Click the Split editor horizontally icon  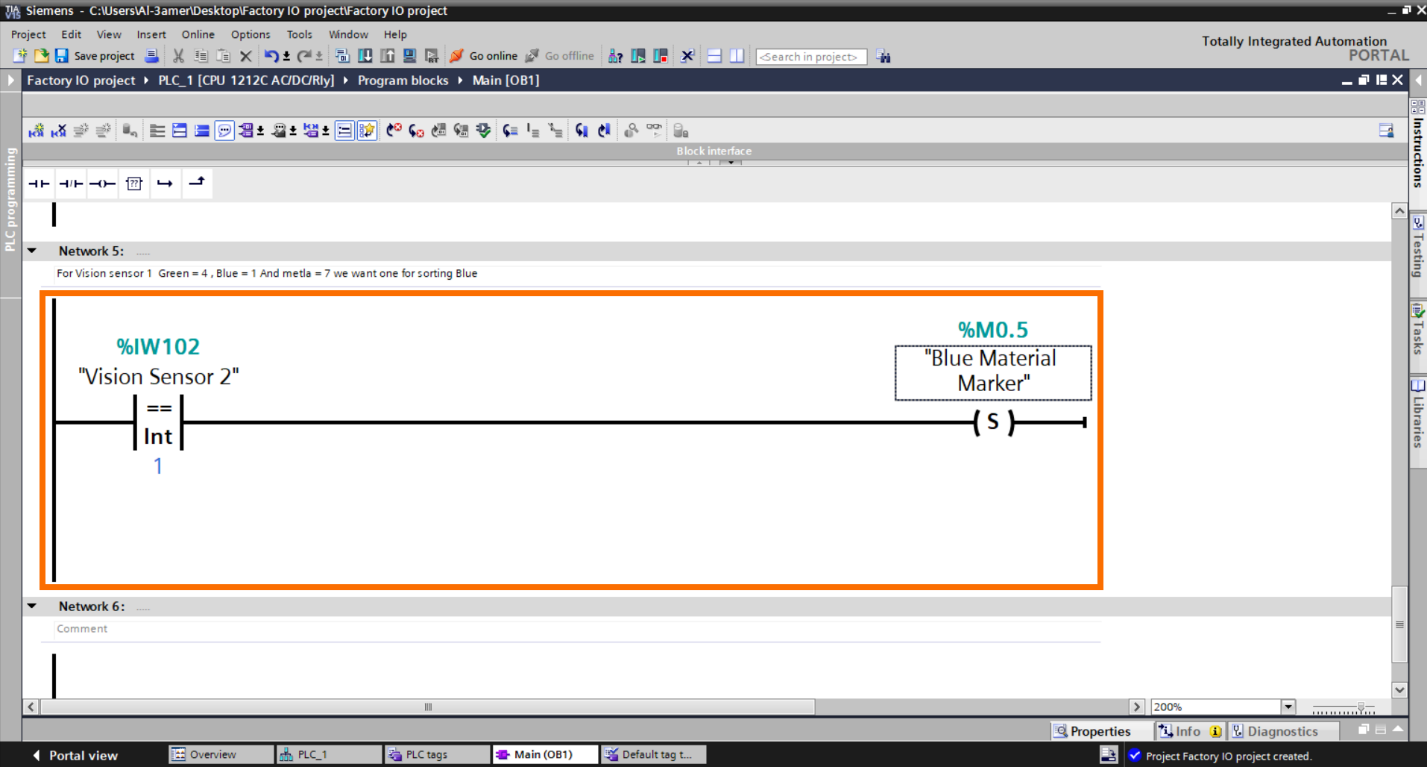(714, 56)
